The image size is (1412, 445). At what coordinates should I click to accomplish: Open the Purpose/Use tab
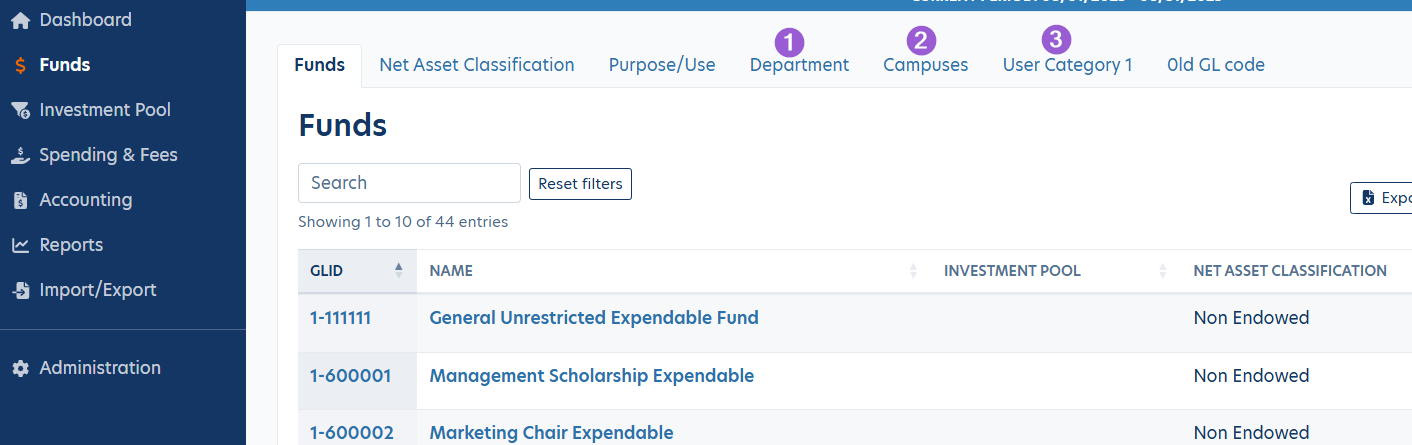(662, 65)
